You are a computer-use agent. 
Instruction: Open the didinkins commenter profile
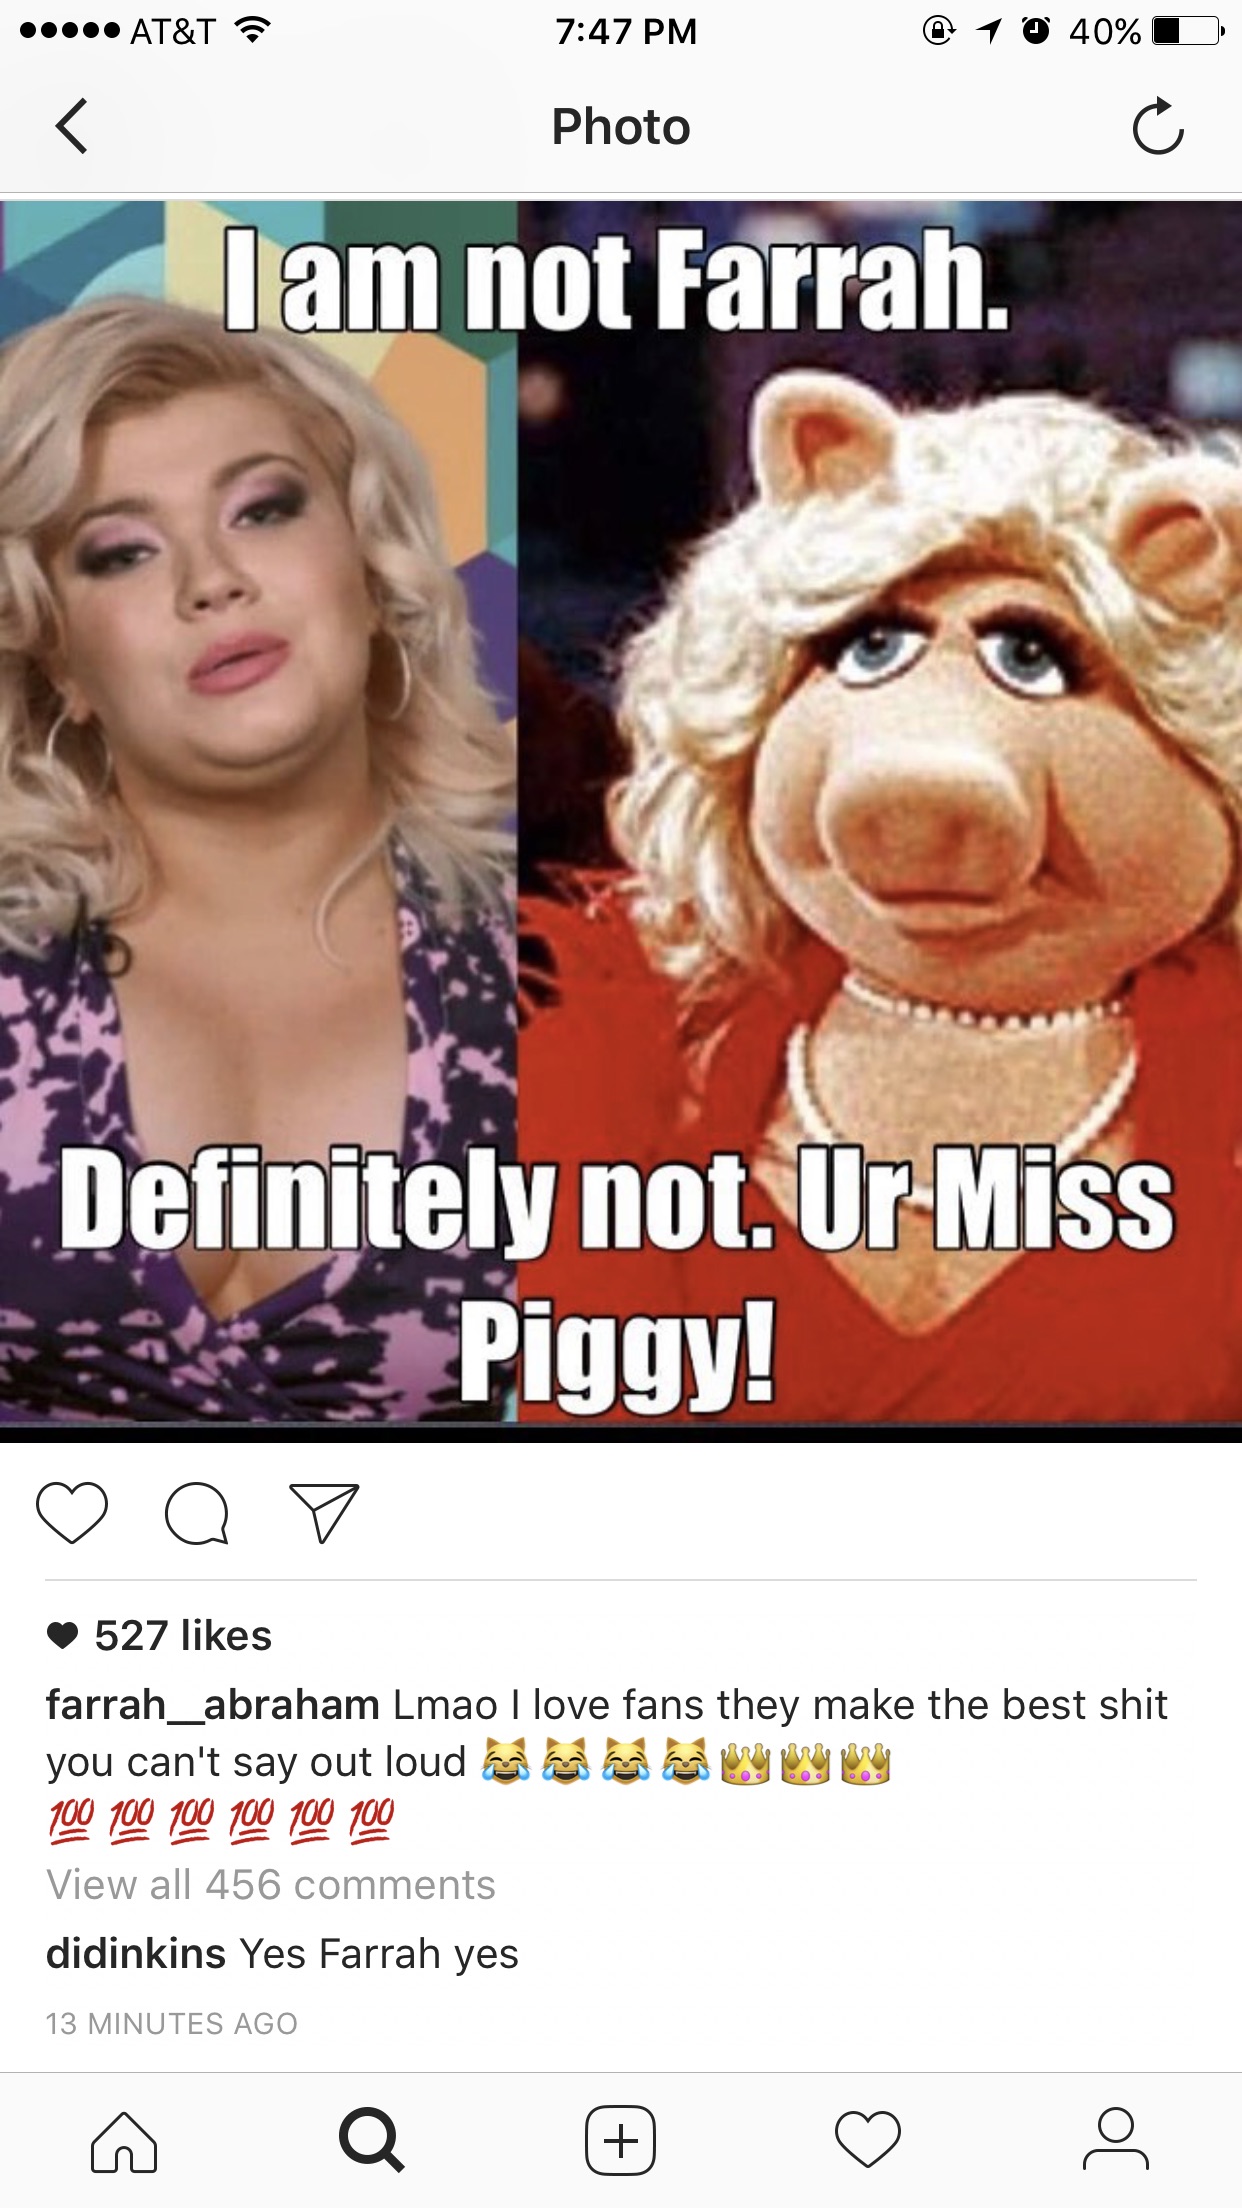point(136,1953)
